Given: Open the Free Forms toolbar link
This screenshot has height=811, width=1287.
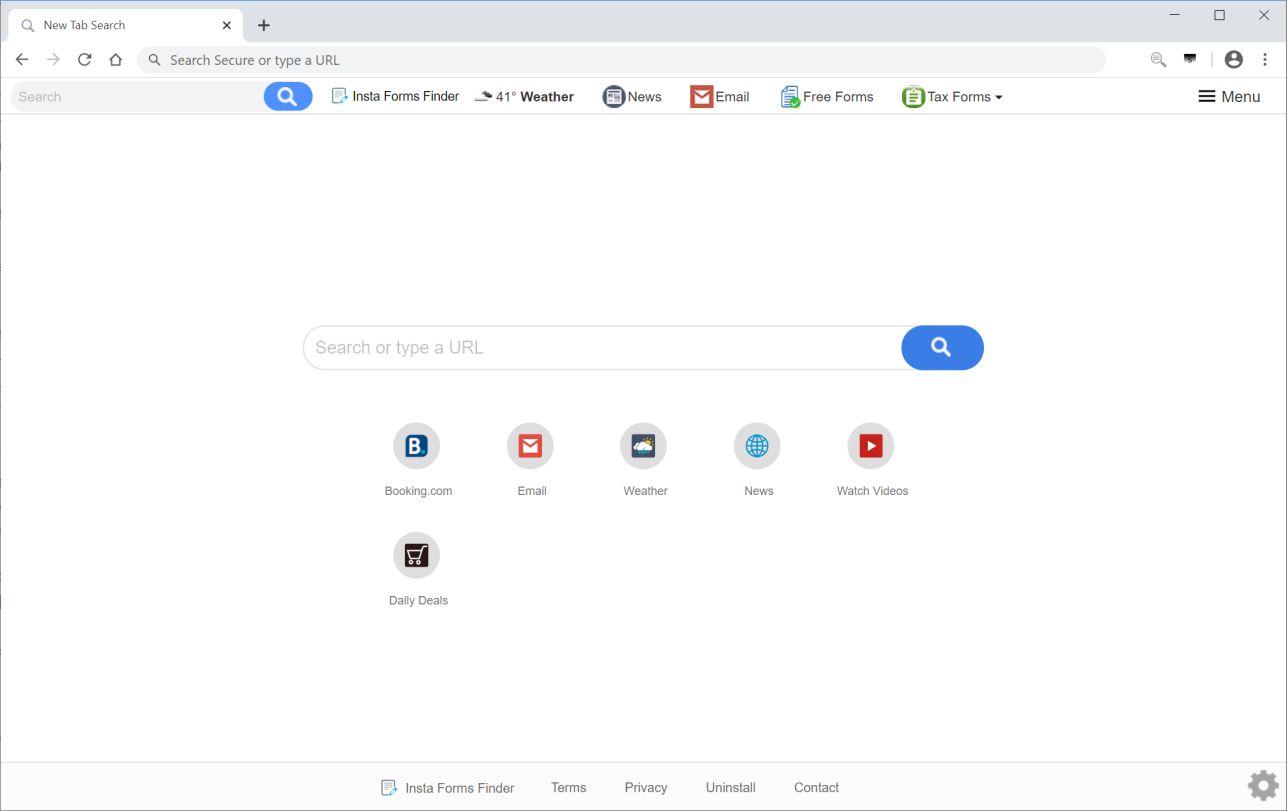Looking at the screenshot, I should [826, 96].
